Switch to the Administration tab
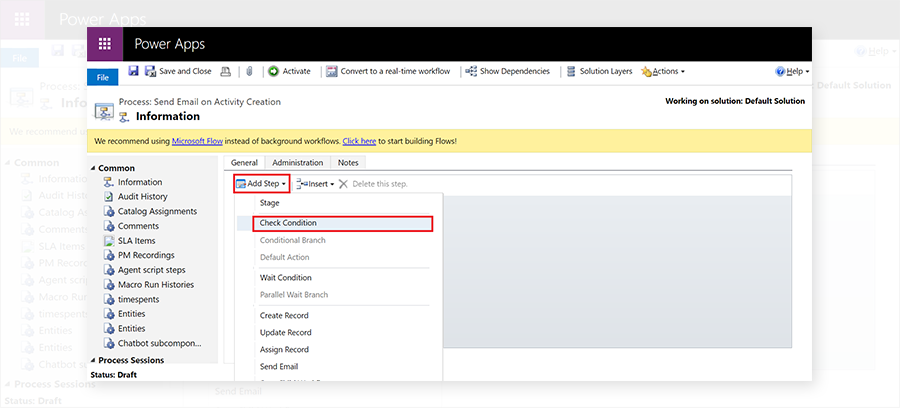 (298, 162)
